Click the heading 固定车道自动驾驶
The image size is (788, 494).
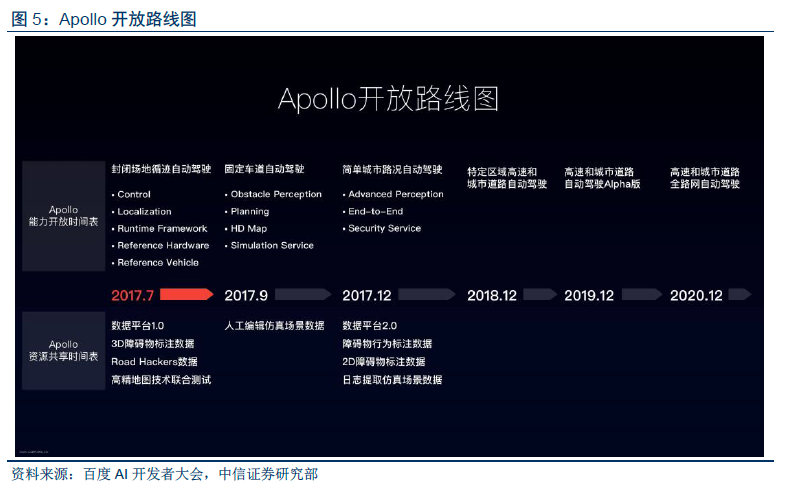pos(264,169)
